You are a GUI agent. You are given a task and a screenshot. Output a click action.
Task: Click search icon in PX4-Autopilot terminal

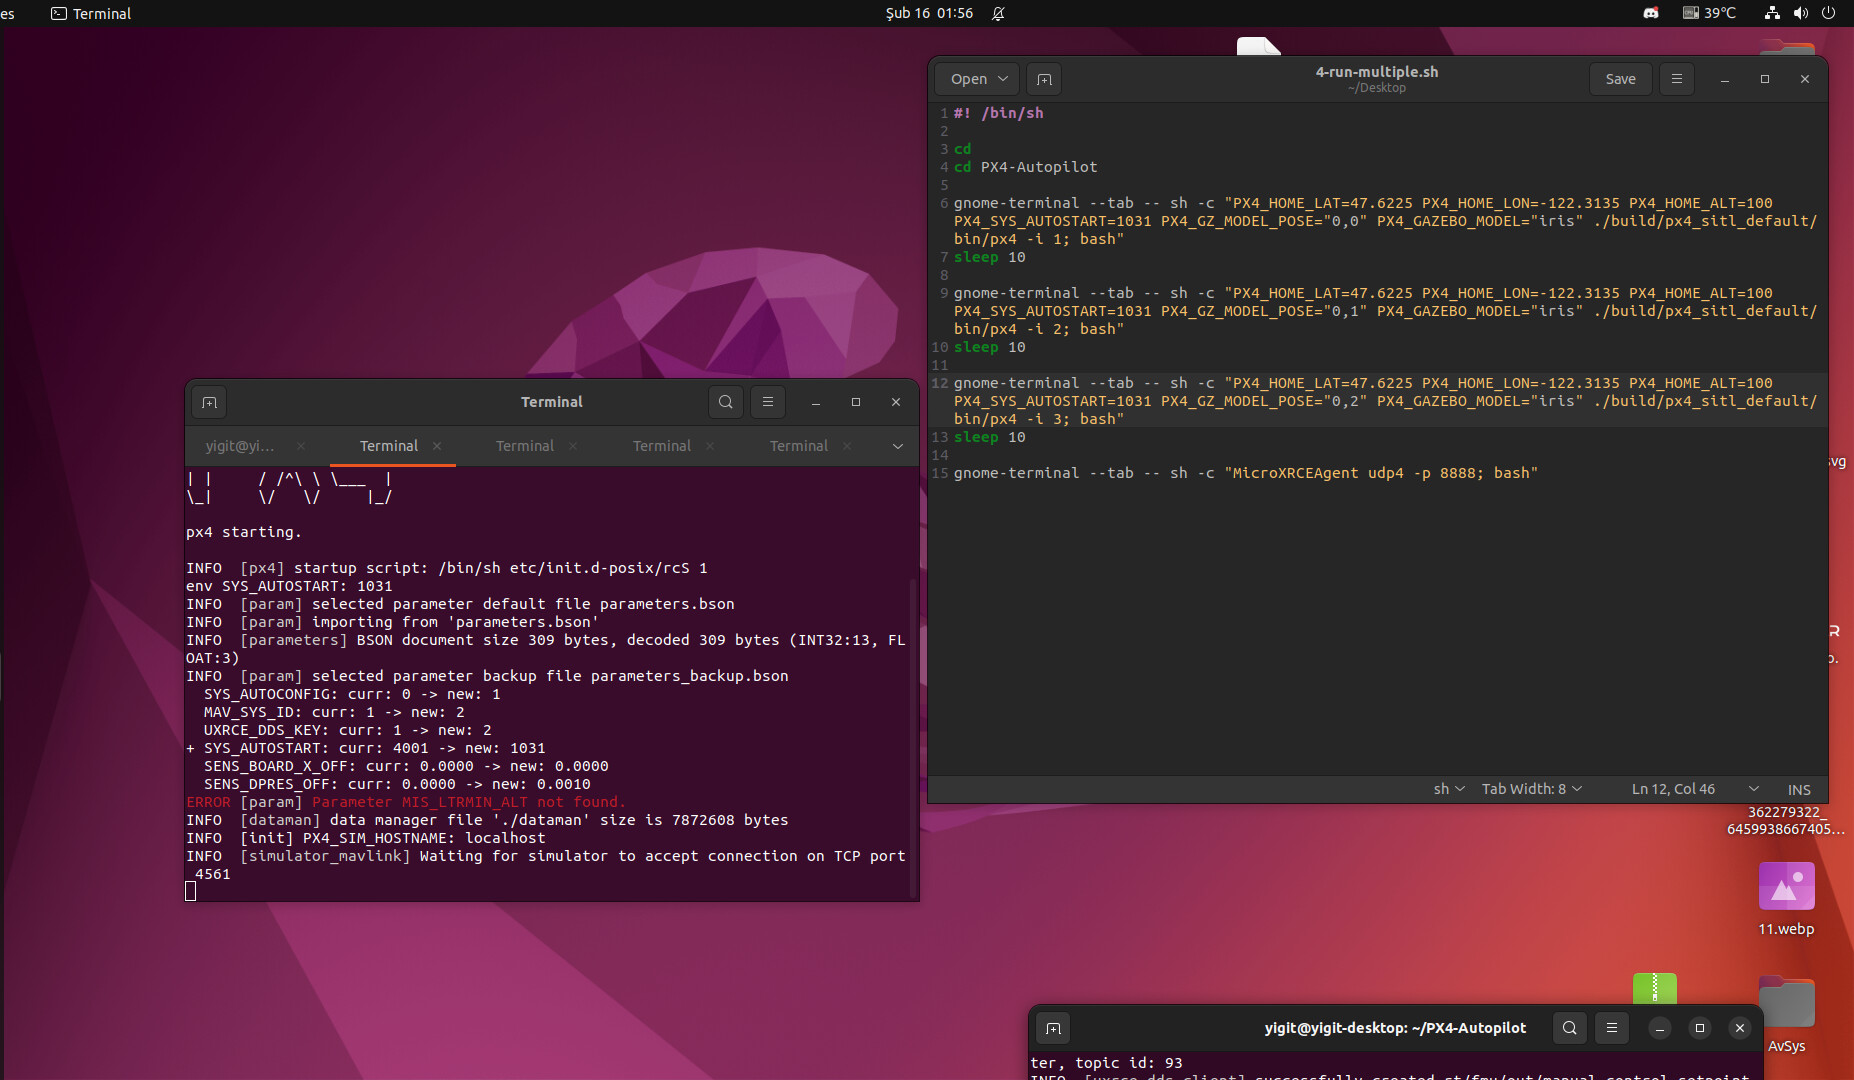(x=1570, y=1028)
